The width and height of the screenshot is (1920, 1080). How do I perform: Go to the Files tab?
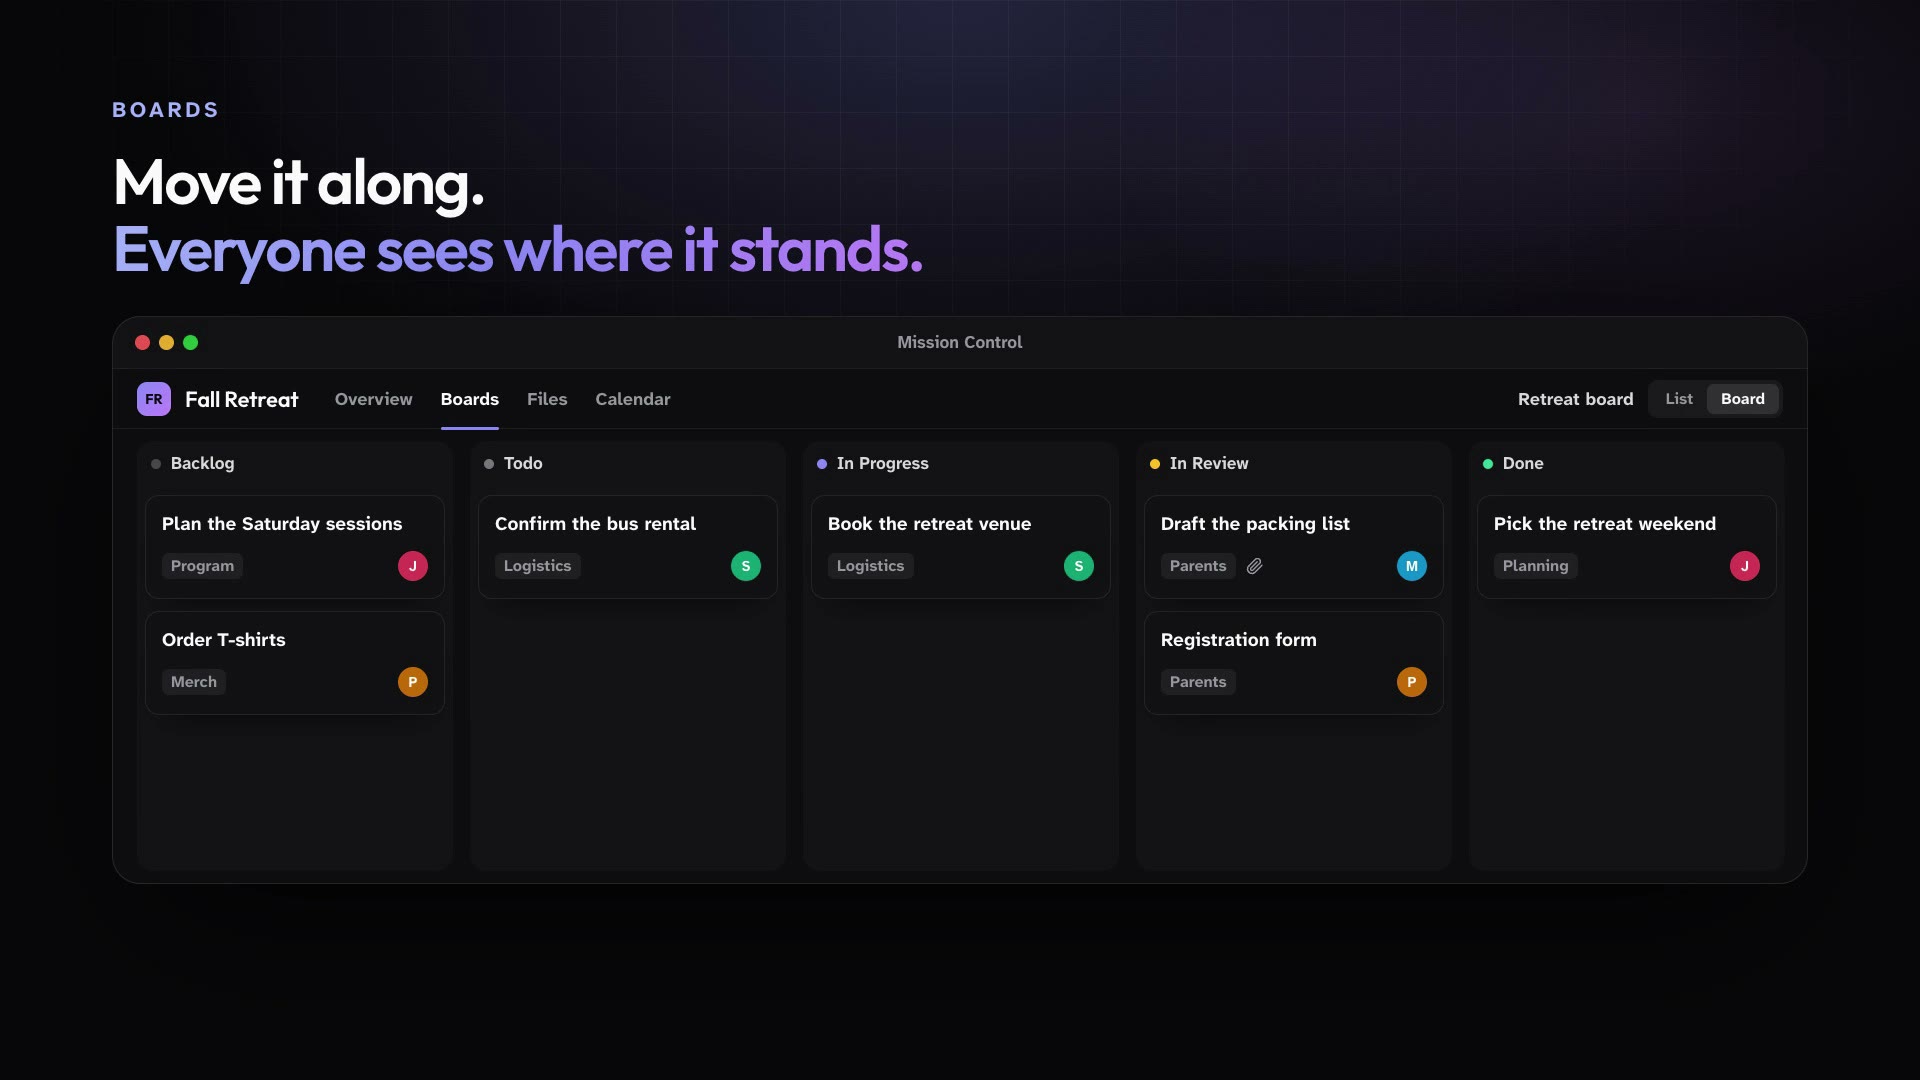click(x=547, y=399)
